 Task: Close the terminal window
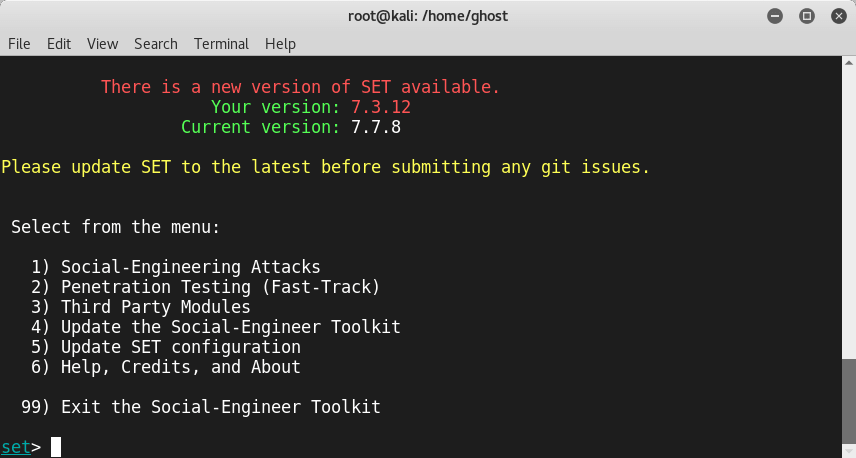pos(839,16)
